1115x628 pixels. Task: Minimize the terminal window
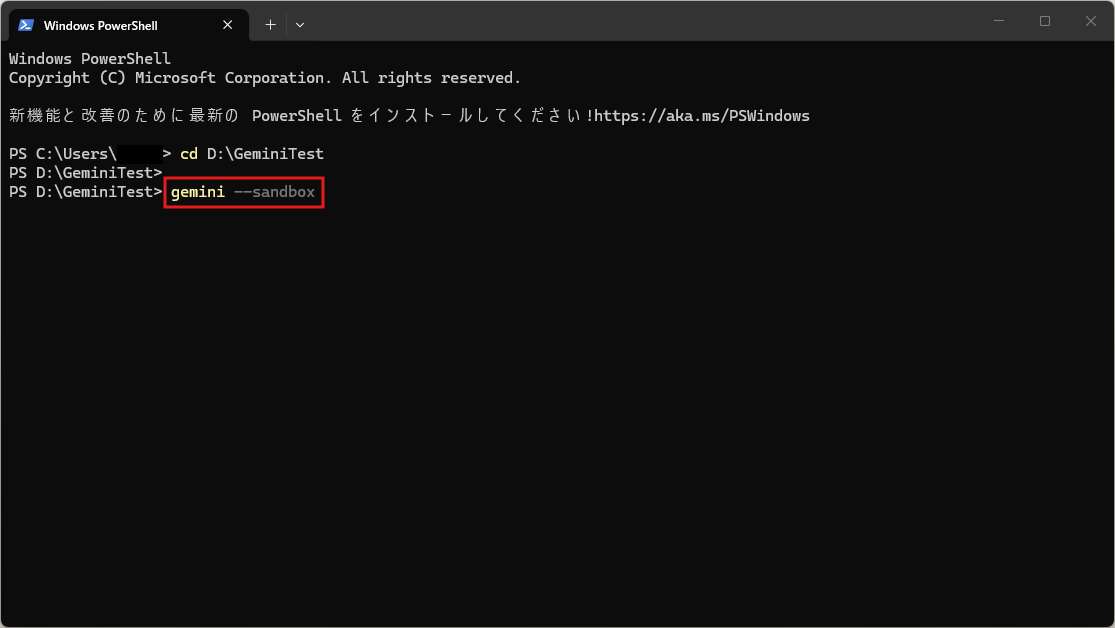click(x=999, y=21)
